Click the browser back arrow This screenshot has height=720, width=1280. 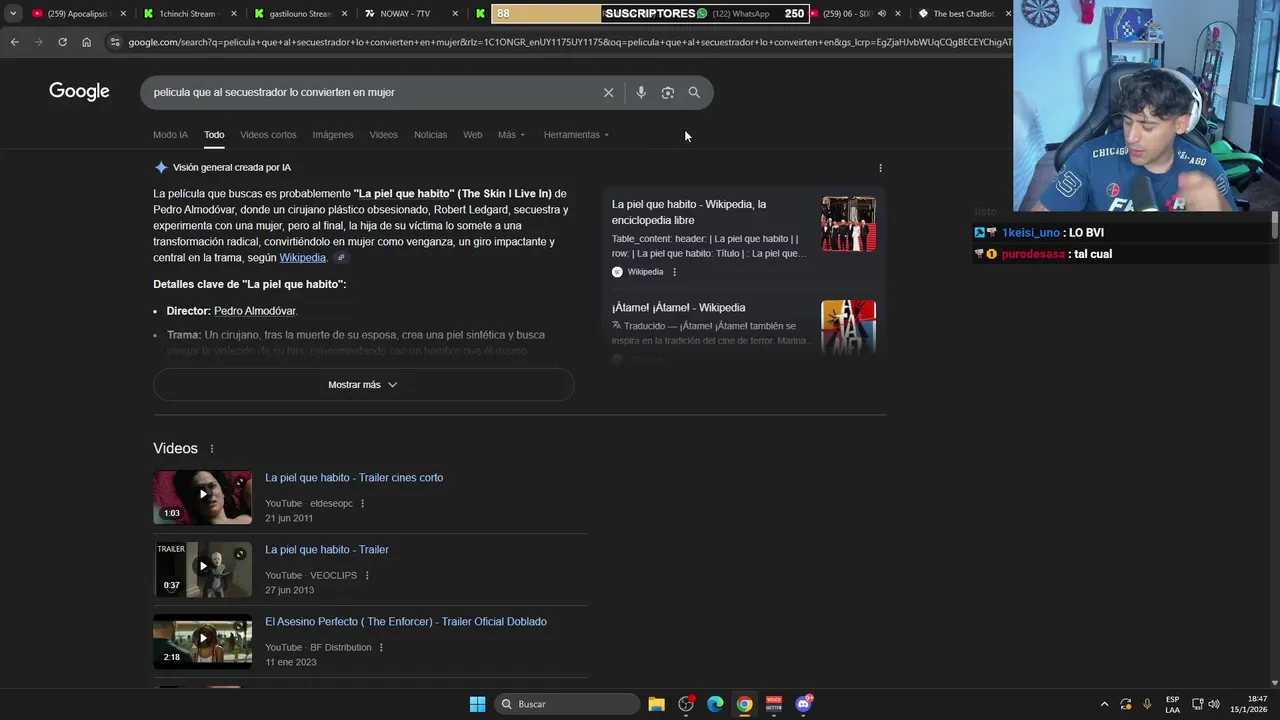(14, 42)
